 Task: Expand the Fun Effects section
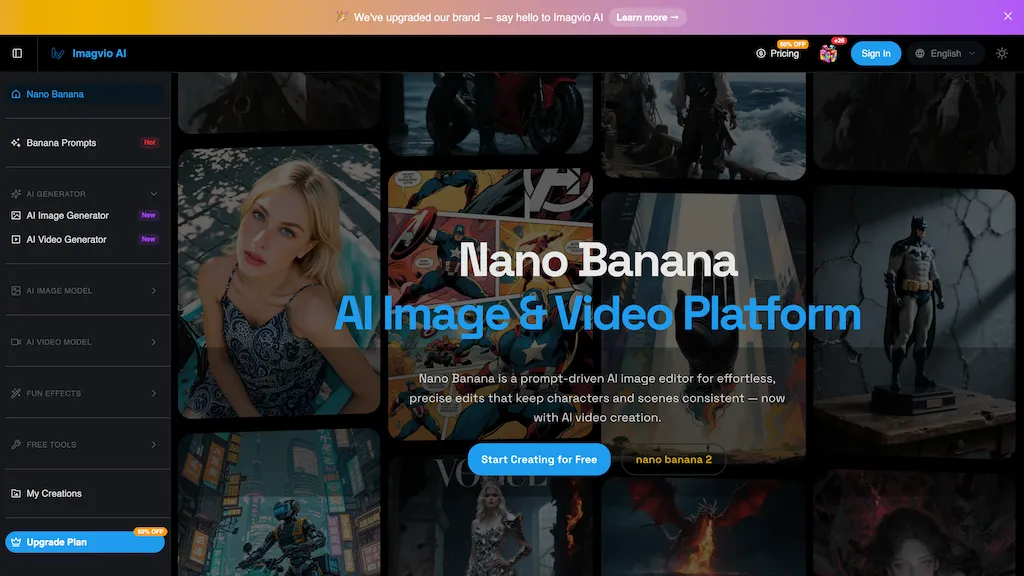[154, 393]
